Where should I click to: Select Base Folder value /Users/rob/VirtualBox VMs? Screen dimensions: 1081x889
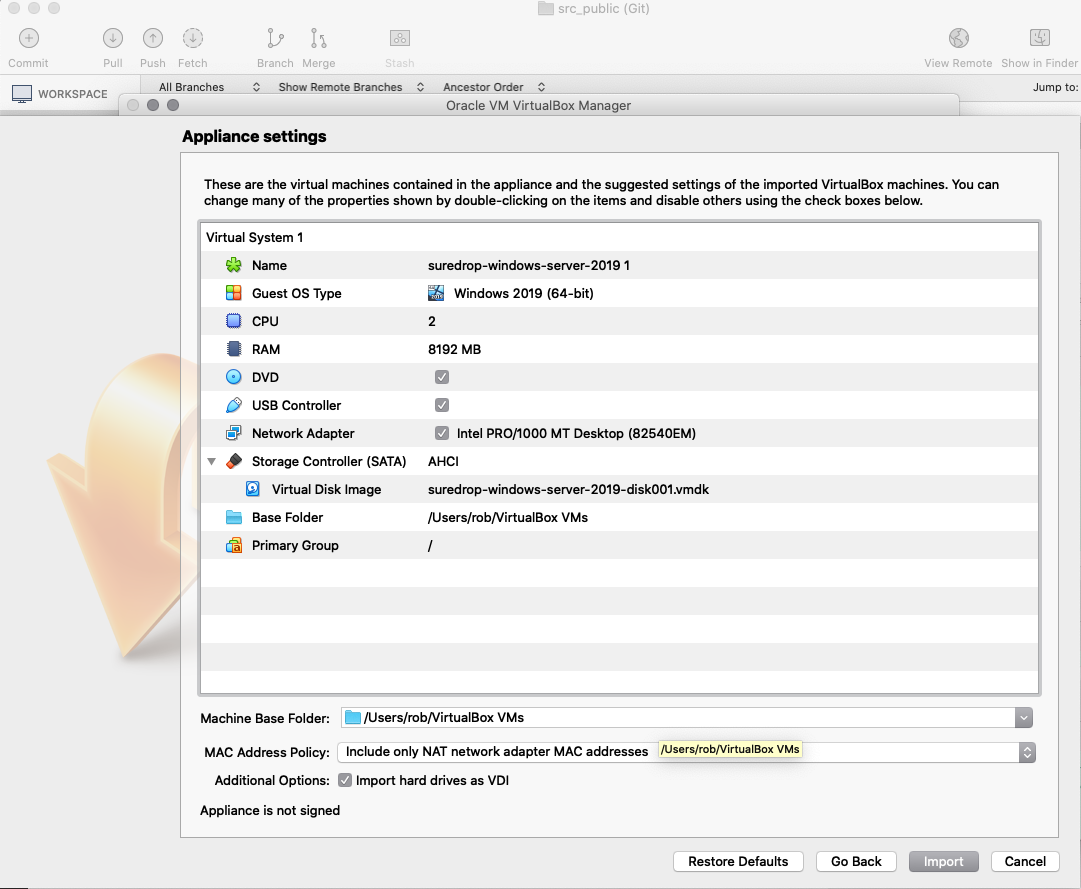507,518
